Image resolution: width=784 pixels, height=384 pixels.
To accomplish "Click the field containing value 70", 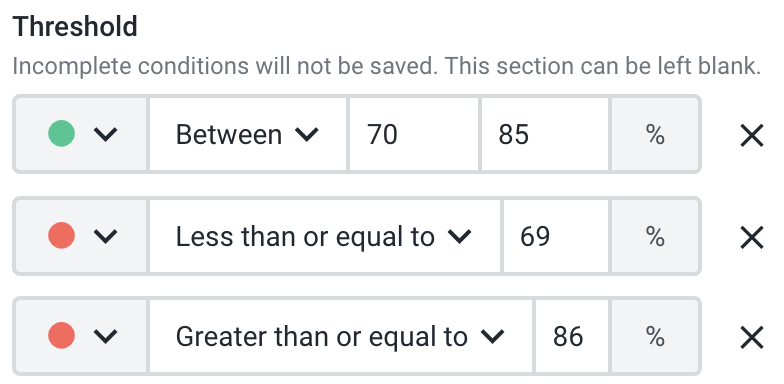I will click(x=414, y=134).
